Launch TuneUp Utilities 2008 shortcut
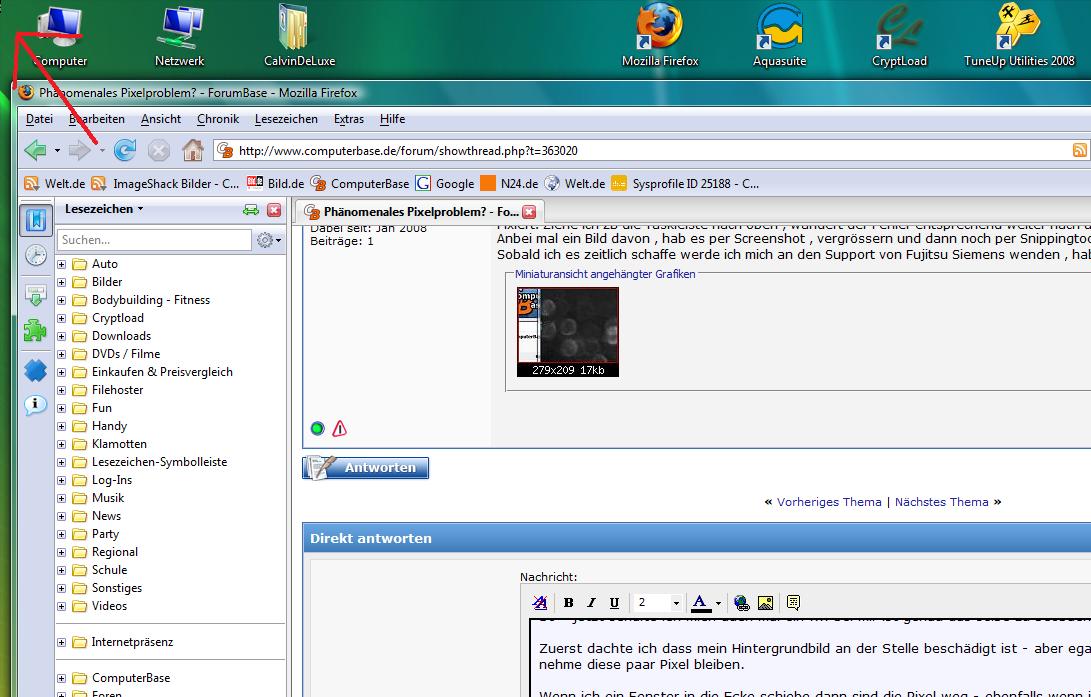This screenshot has width=1091, height=697. coord(1019,35)
